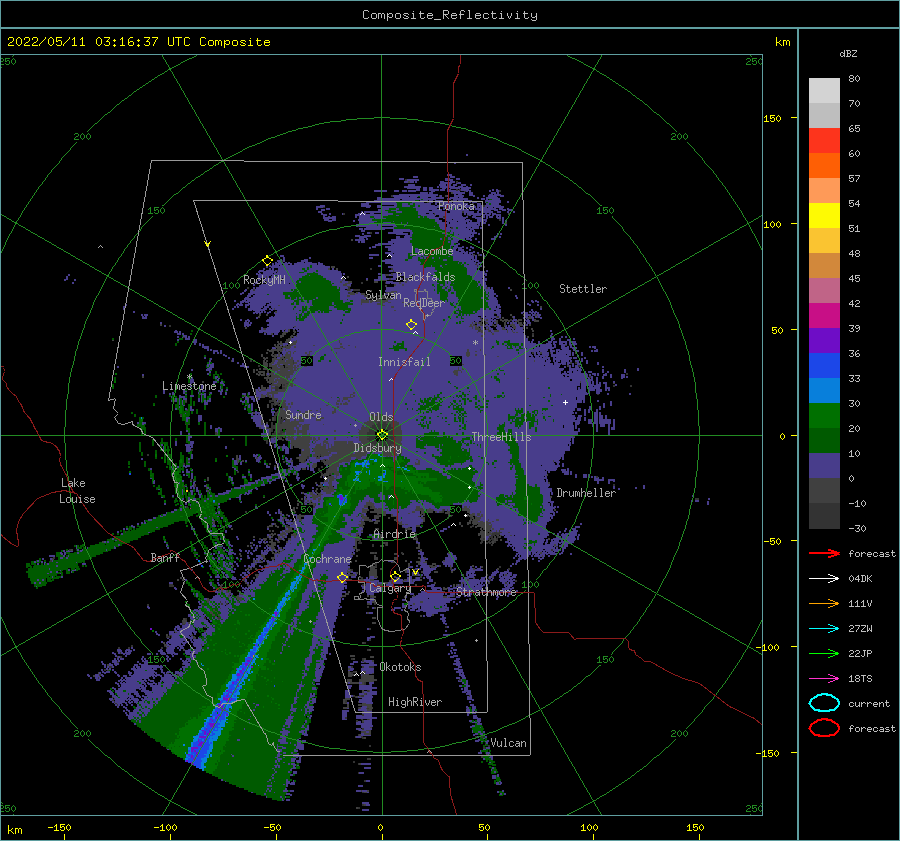Screen dimensions: 900x841
Task: Pick the red 60-65 dBZ swatch
Action: tap(824, 140)
